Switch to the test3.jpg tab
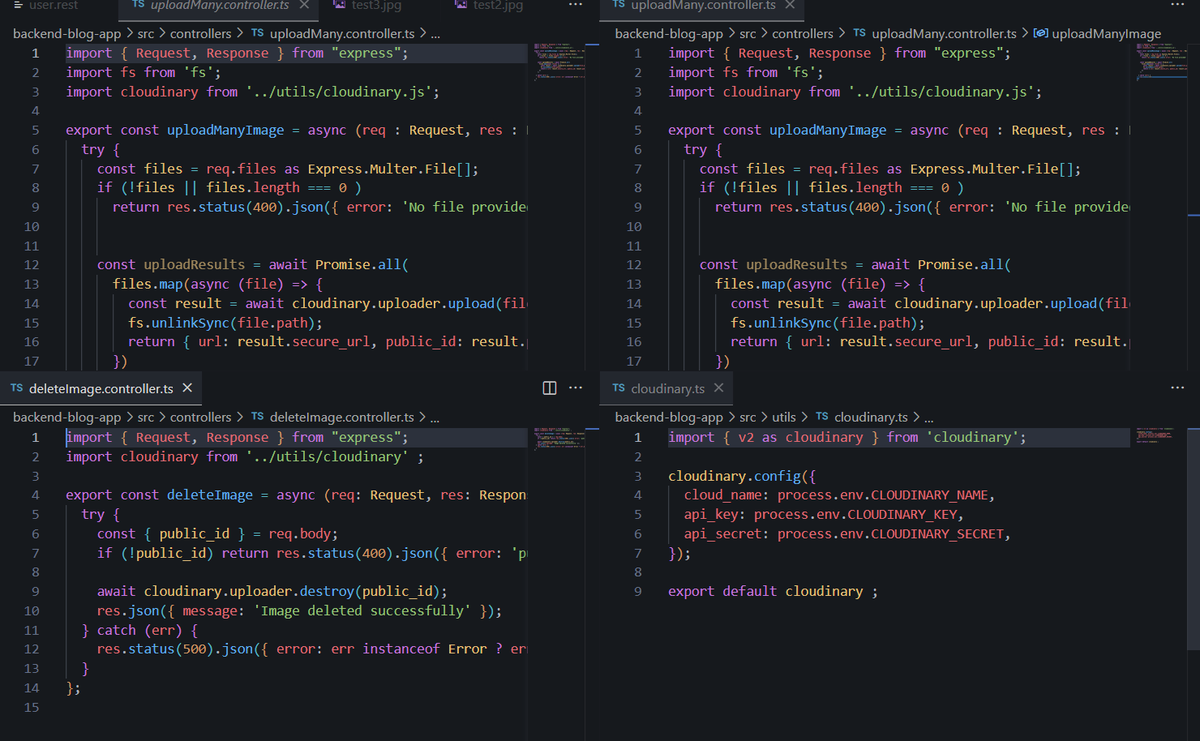Image resolution: width=1200 pixels, height=741 pixels. (x=376, y=5)
